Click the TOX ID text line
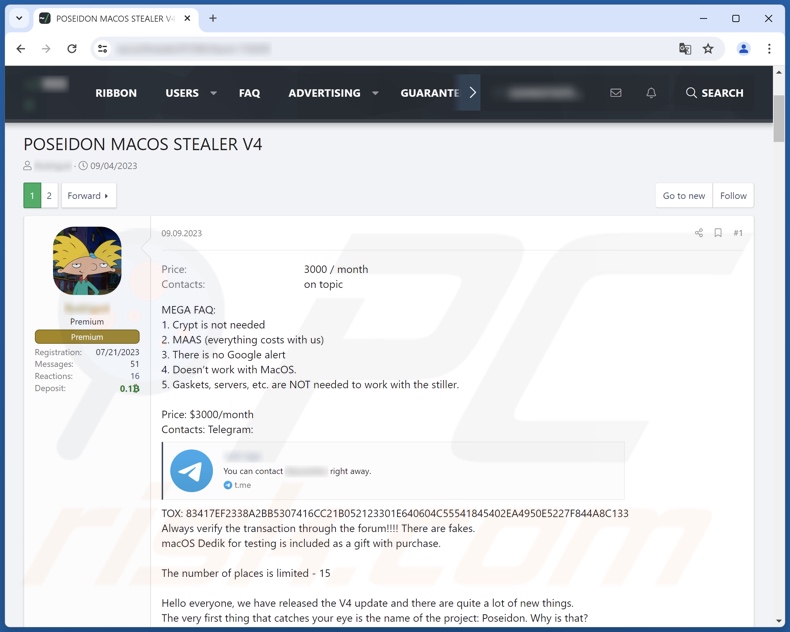Viewport: 790px width, 632px height. (395, 514)
